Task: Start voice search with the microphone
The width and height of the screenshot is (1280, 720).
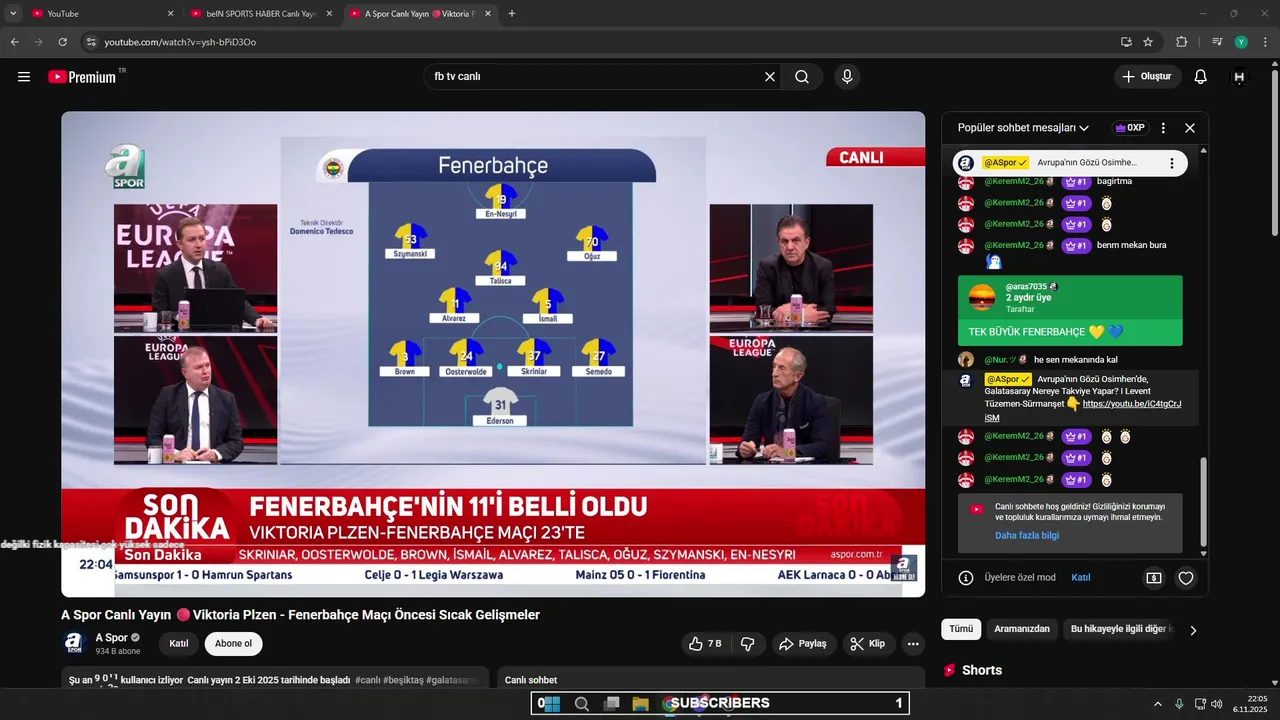Action: [847, 77]
